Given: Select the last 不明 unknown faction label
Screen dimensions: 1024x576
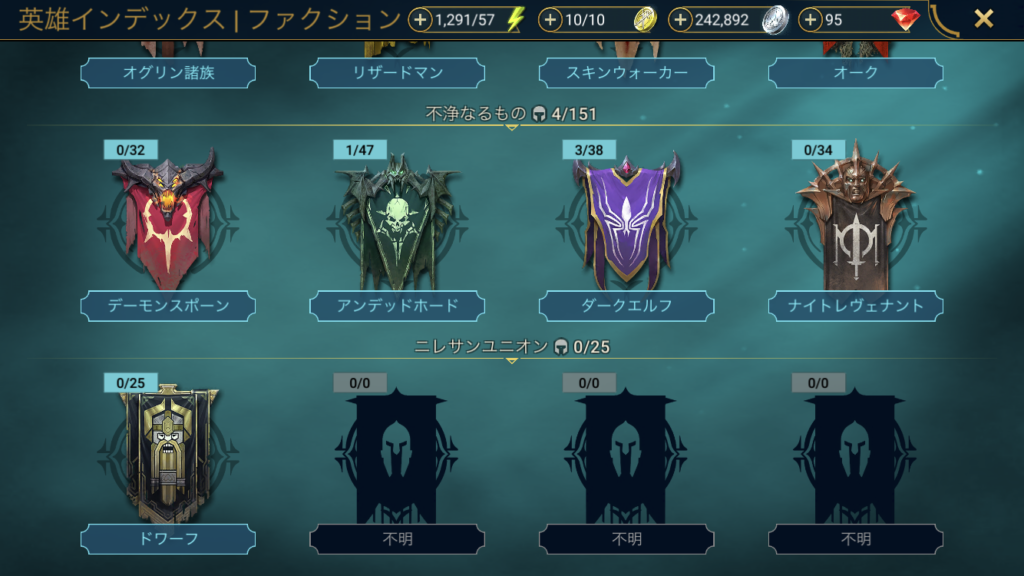Looking at the screenshot, I should point(856,539).
